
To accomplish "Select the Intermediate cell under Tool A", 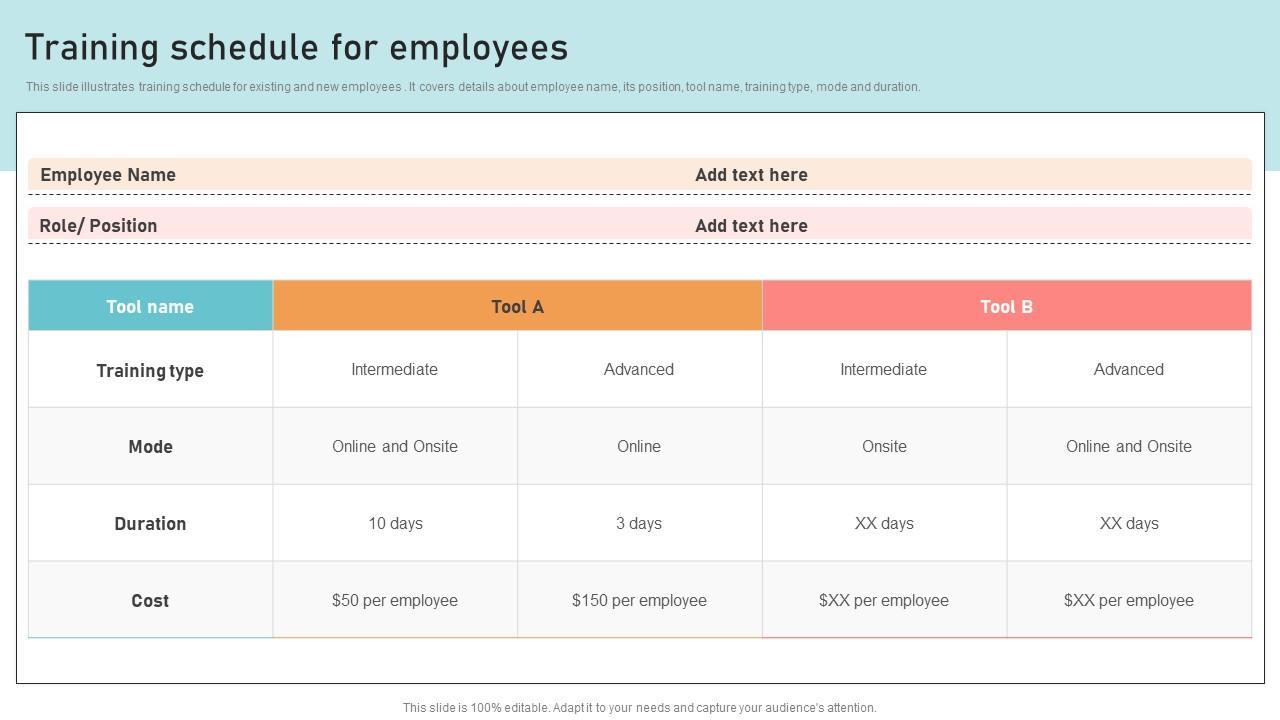I will coord(394,370).
